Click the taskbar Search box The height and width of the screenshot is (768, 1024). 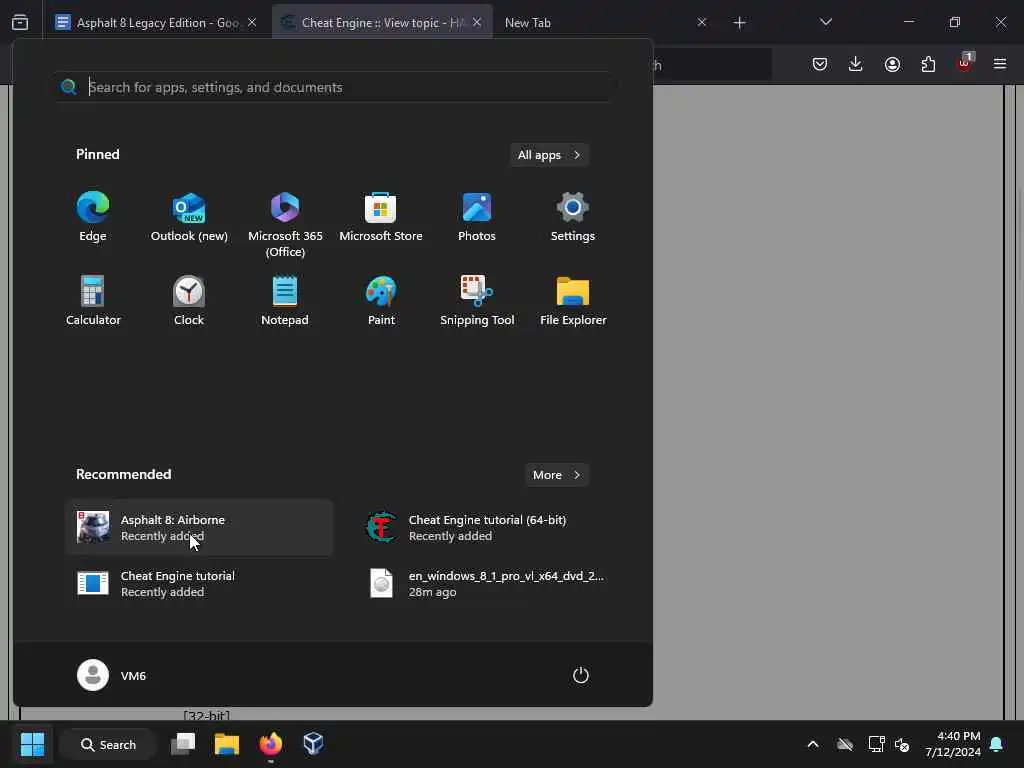pos(108,744)
